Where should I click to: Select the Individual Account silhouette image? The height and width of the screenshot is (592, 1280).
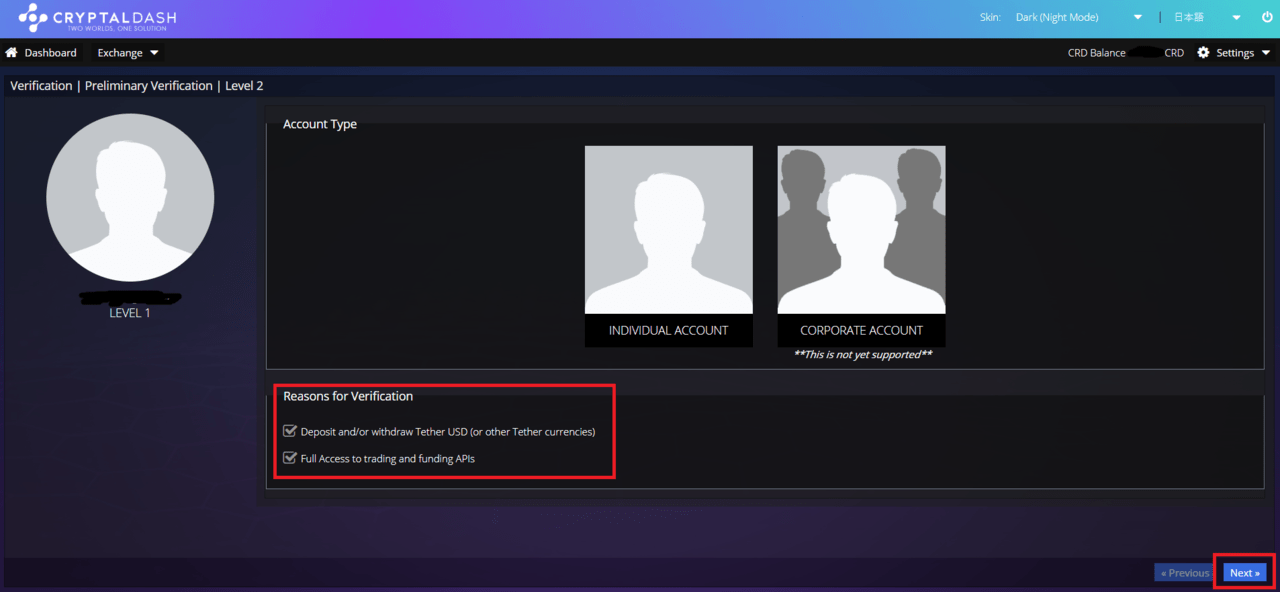pos(668,230)
